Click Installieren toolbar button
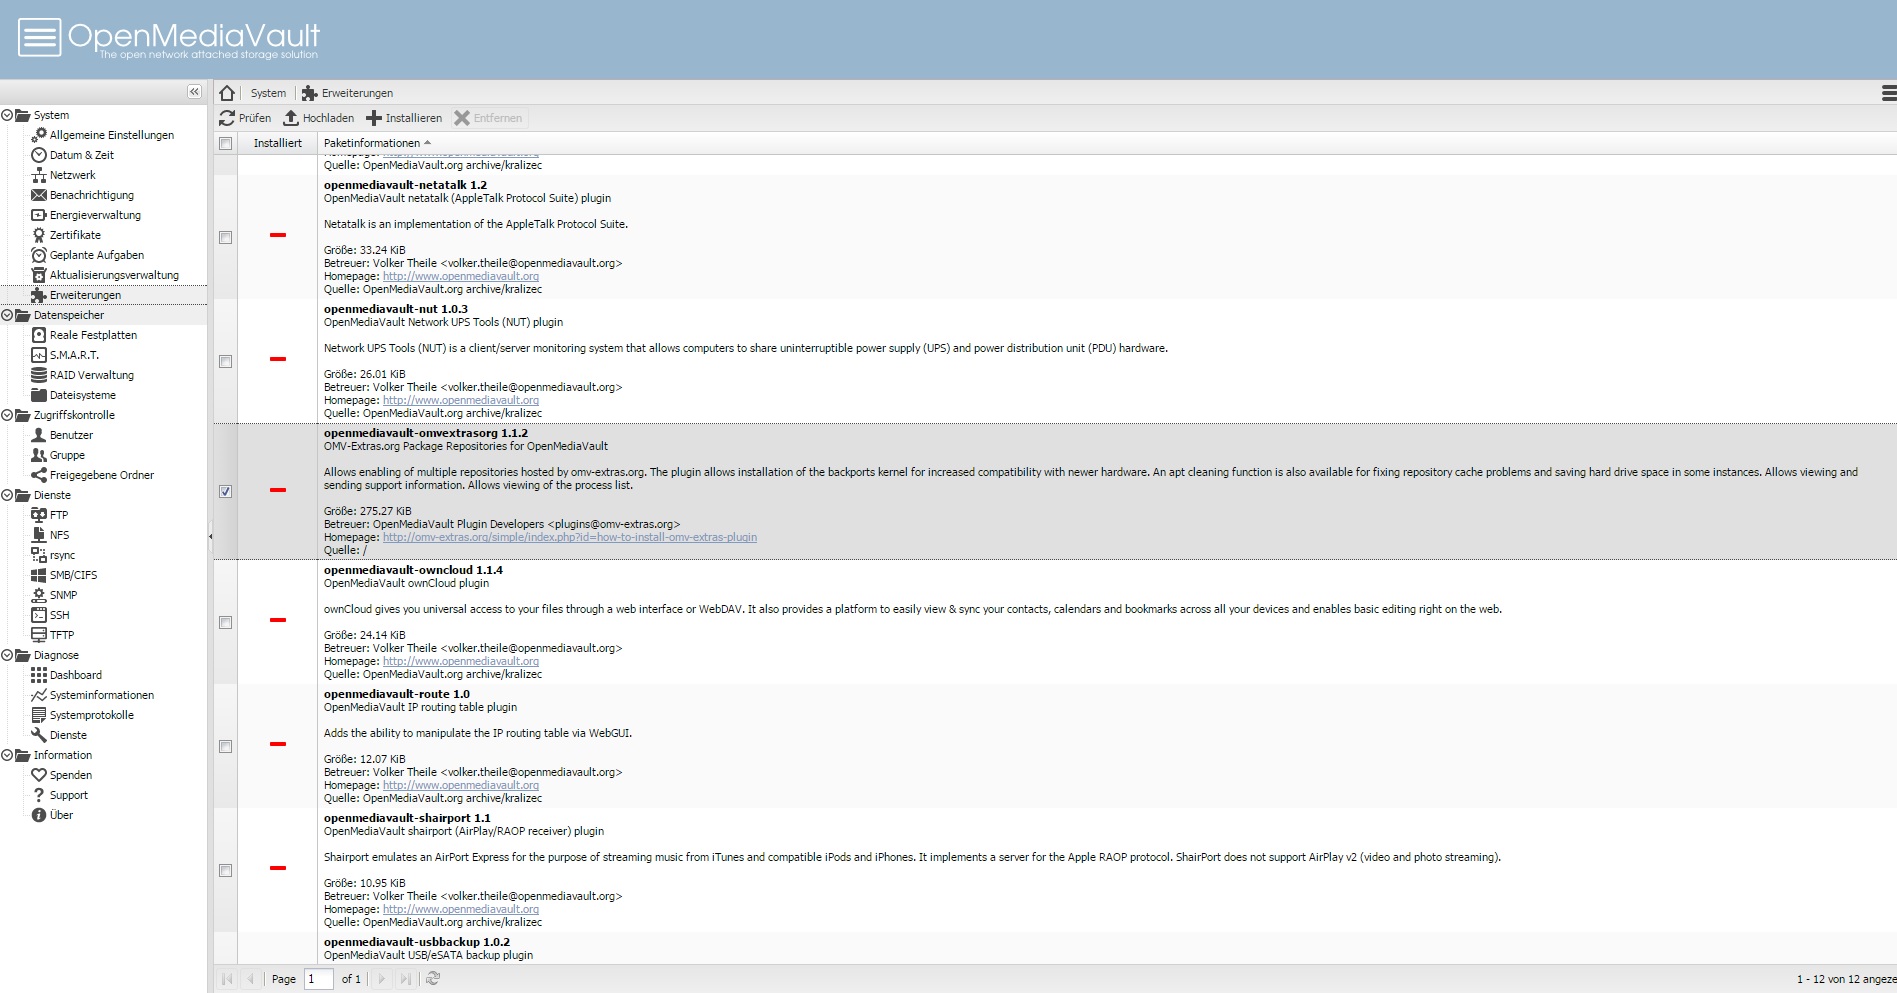This screenshot has height=993, width=1897. pyautogui.click(x=404, y=118)
